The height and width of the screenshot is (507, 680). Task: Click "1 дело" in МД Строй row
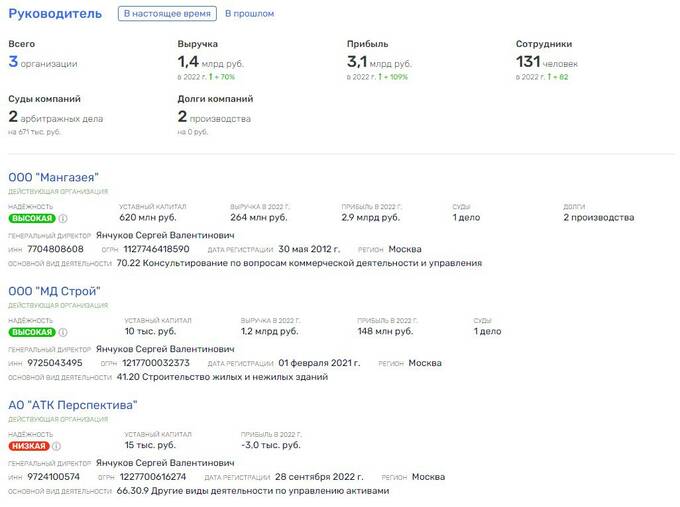pos(487,331)
